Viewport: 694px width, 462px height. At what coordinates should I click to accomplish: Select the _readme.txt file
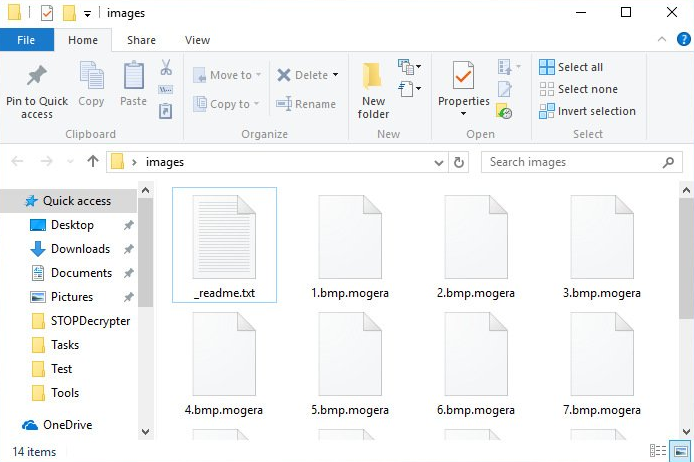coord(224,244)
